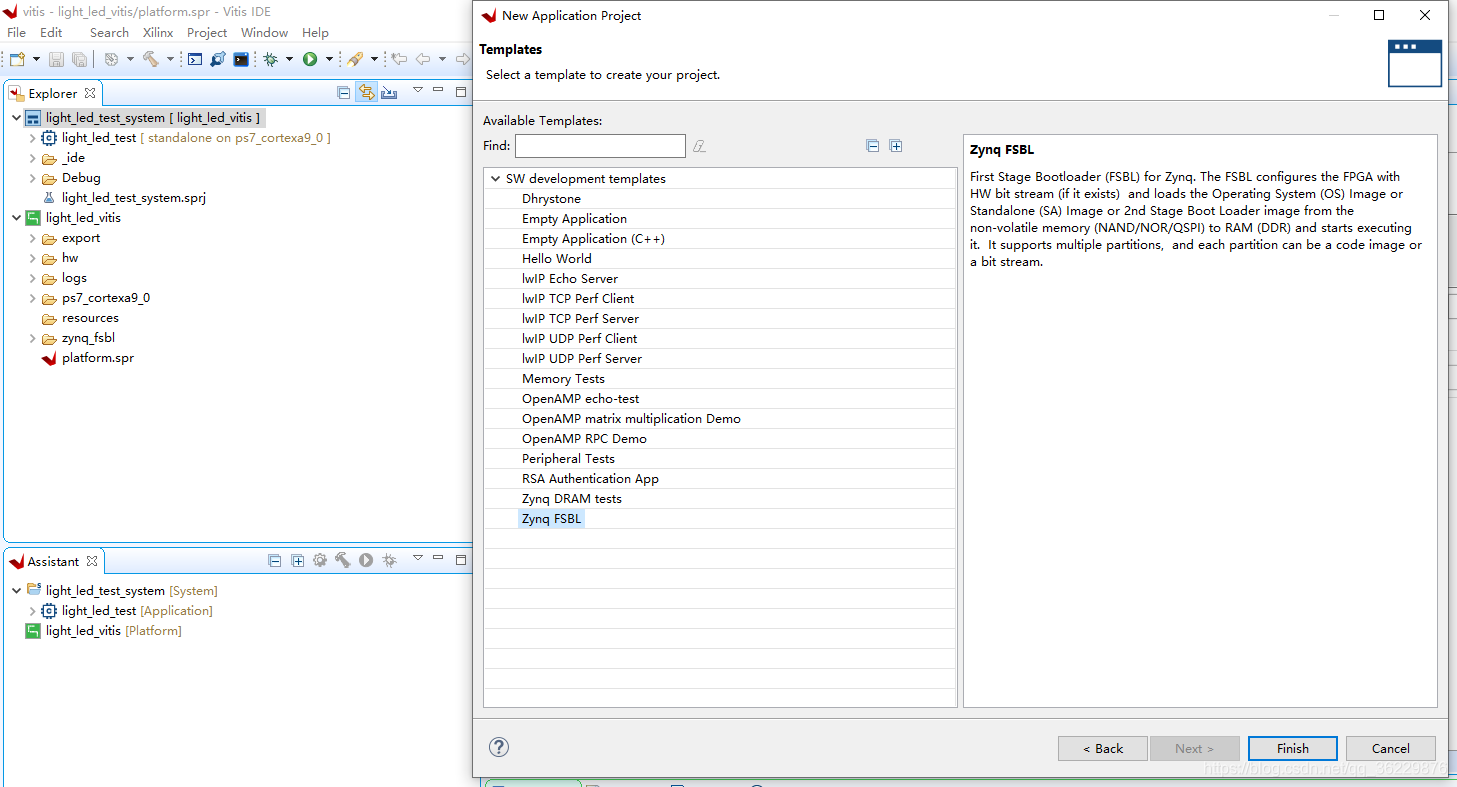Screen dimensions: 1457x787
Task: Expand the light_led_test application in Explorer
Action: pos(32,138)
